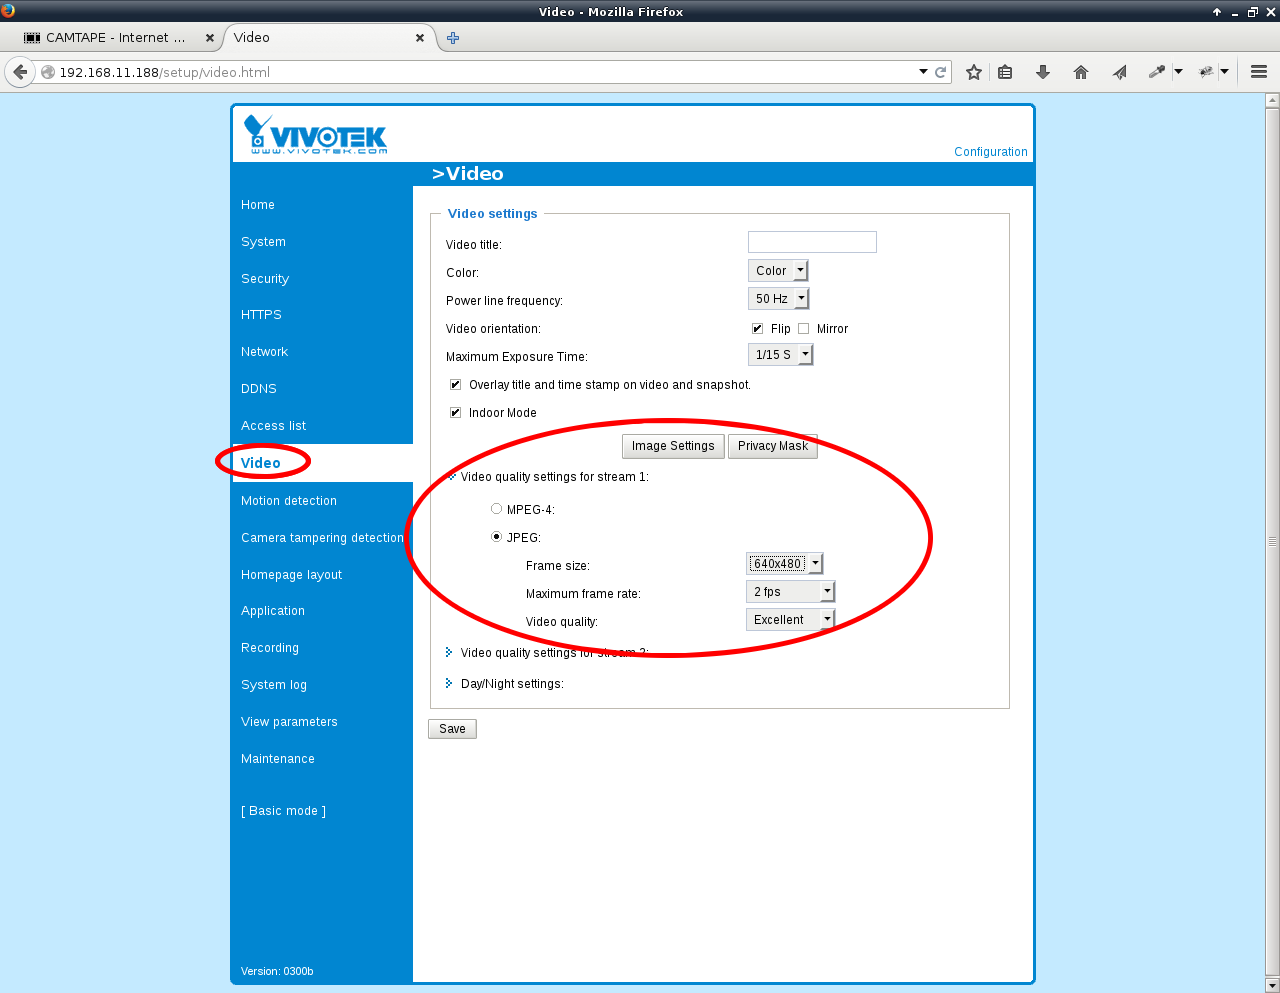Open the Firefox hamburger menu
Screen dimensions: 1280x993
coord(1259,72)
